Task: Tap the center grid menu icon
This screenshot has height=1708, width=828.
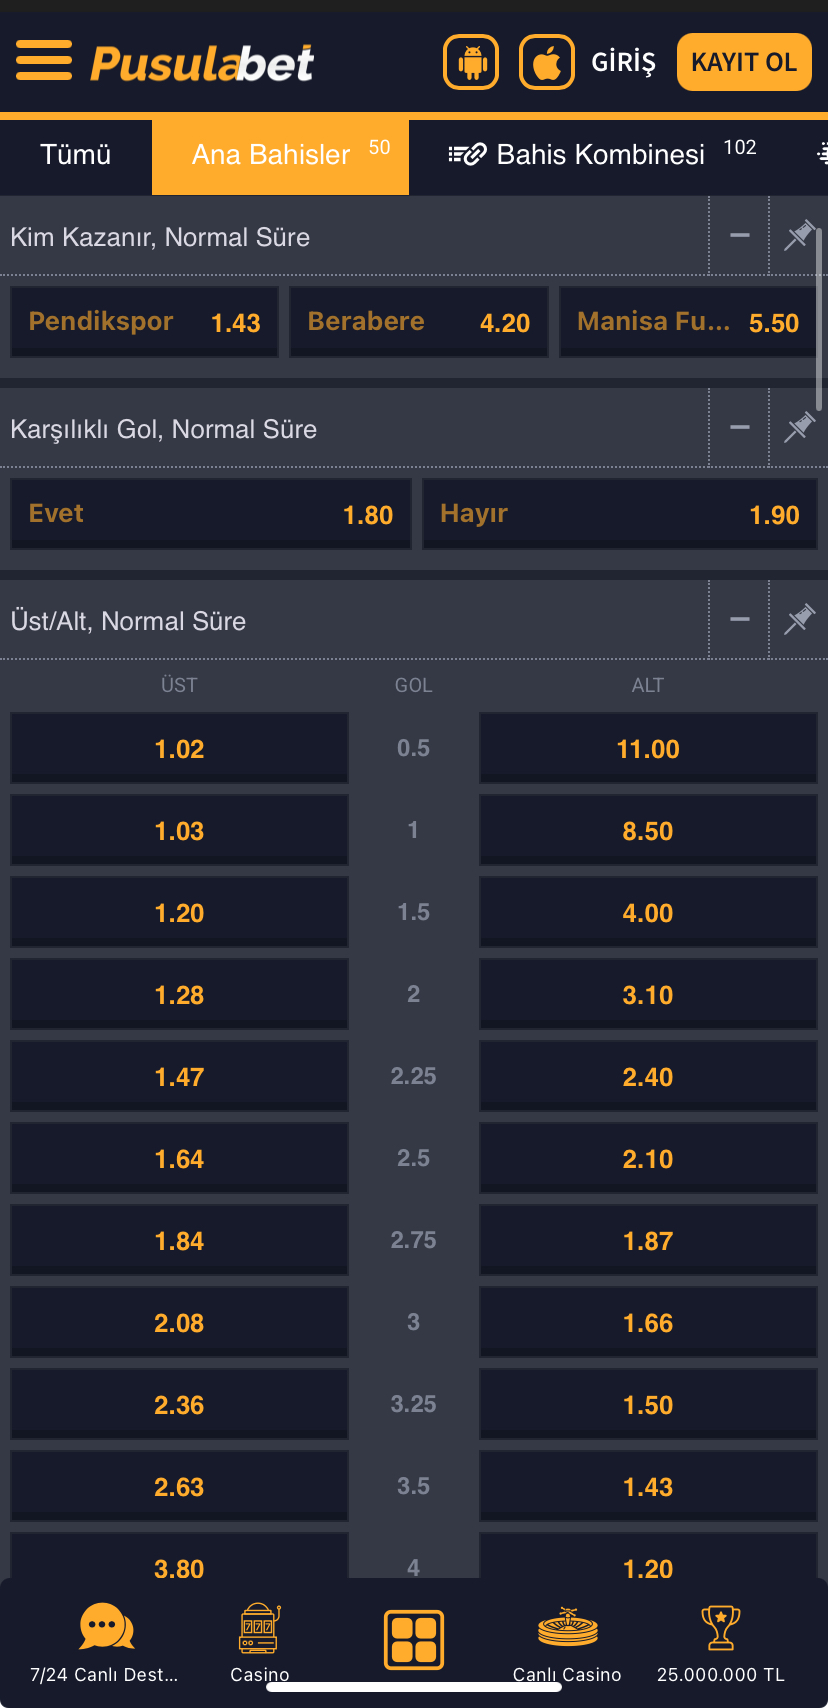Action: point(414,1640)
